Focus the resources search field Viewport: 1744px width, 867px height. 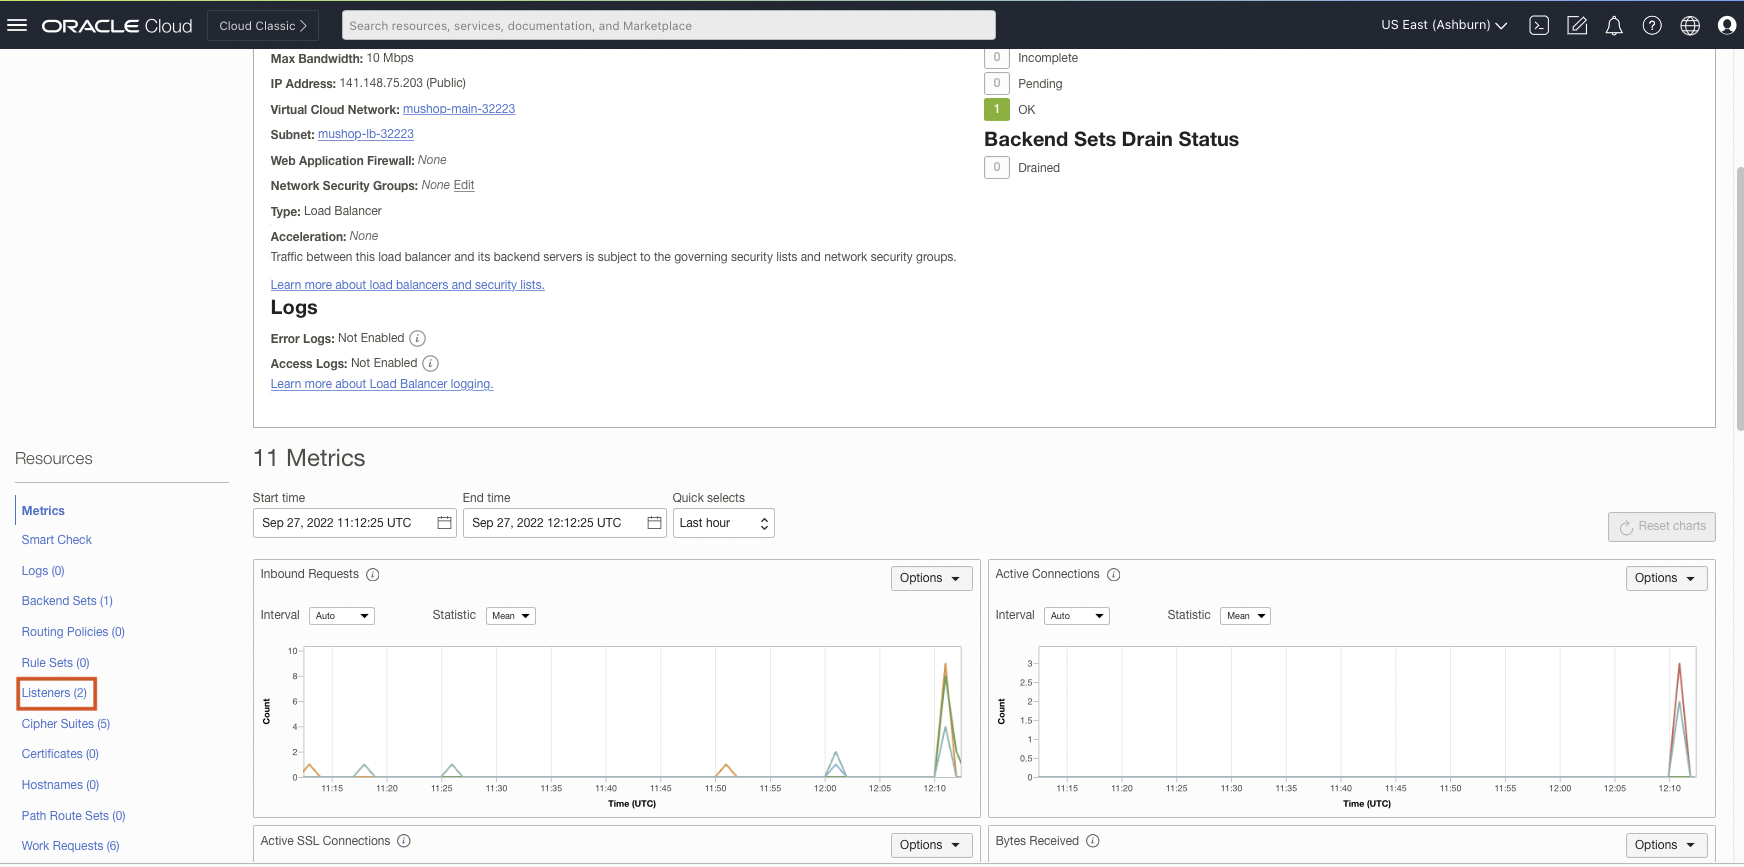click(668, 25)
